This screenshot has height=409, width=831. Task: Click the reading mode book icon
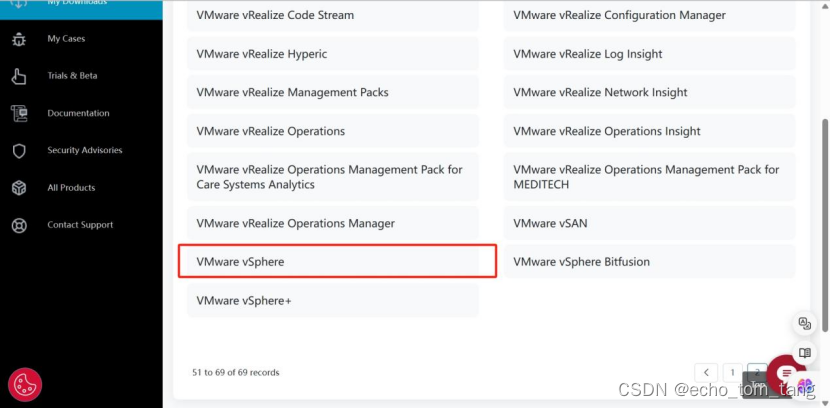click(x=805, y=353)
